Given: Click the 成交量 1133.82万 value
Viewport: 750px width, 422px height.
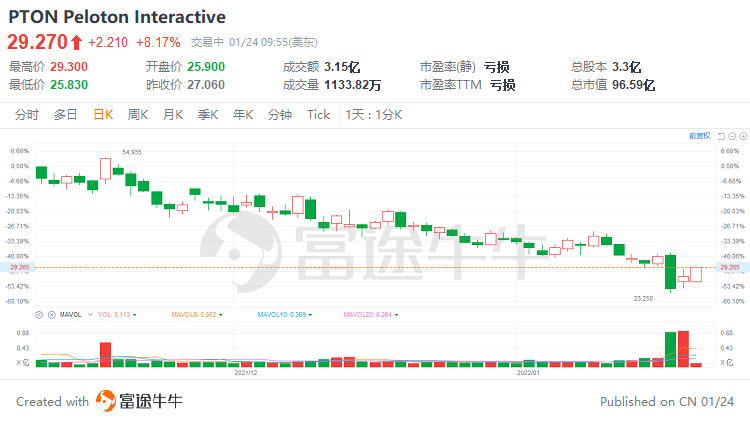Looking at the screenshot, I should pos(353,85).
